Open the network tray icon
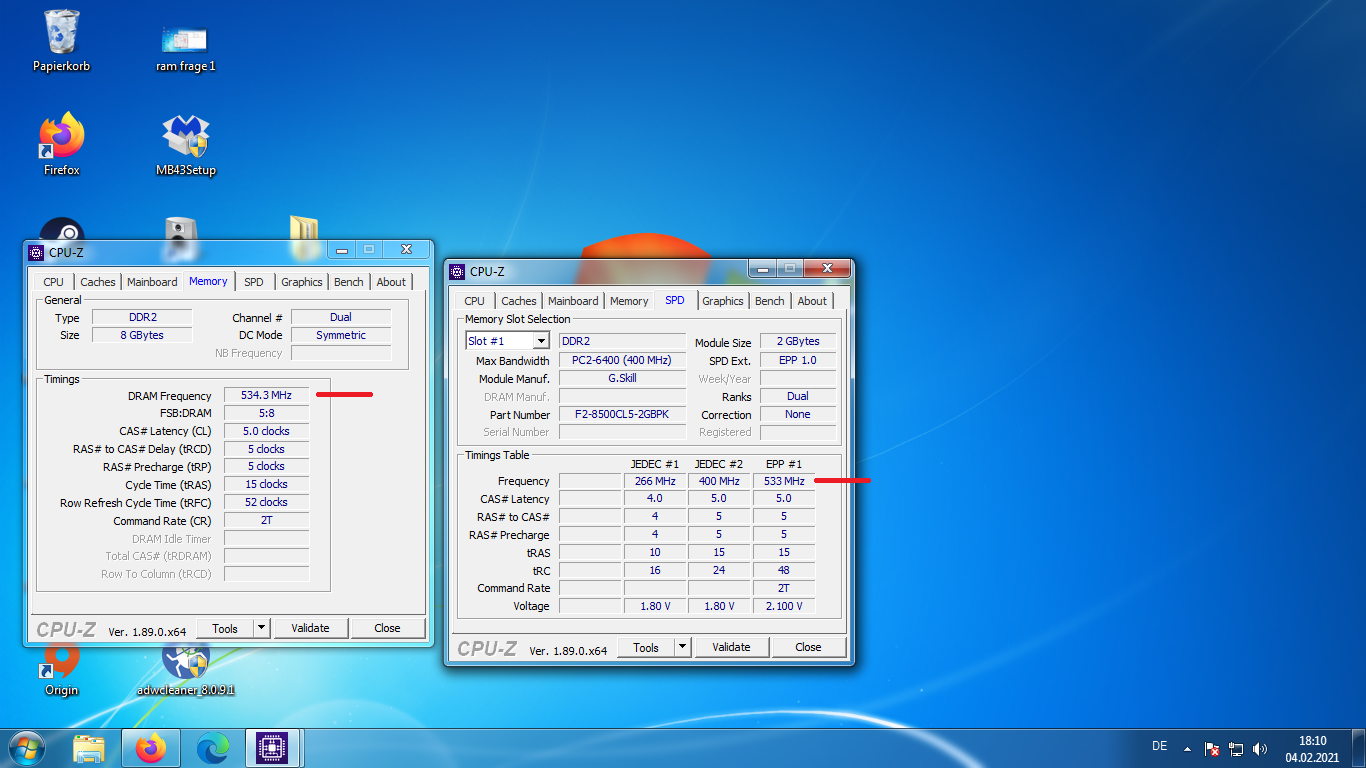The image size is (1366, 768). pyautogui.click(x=1236, y=748)
